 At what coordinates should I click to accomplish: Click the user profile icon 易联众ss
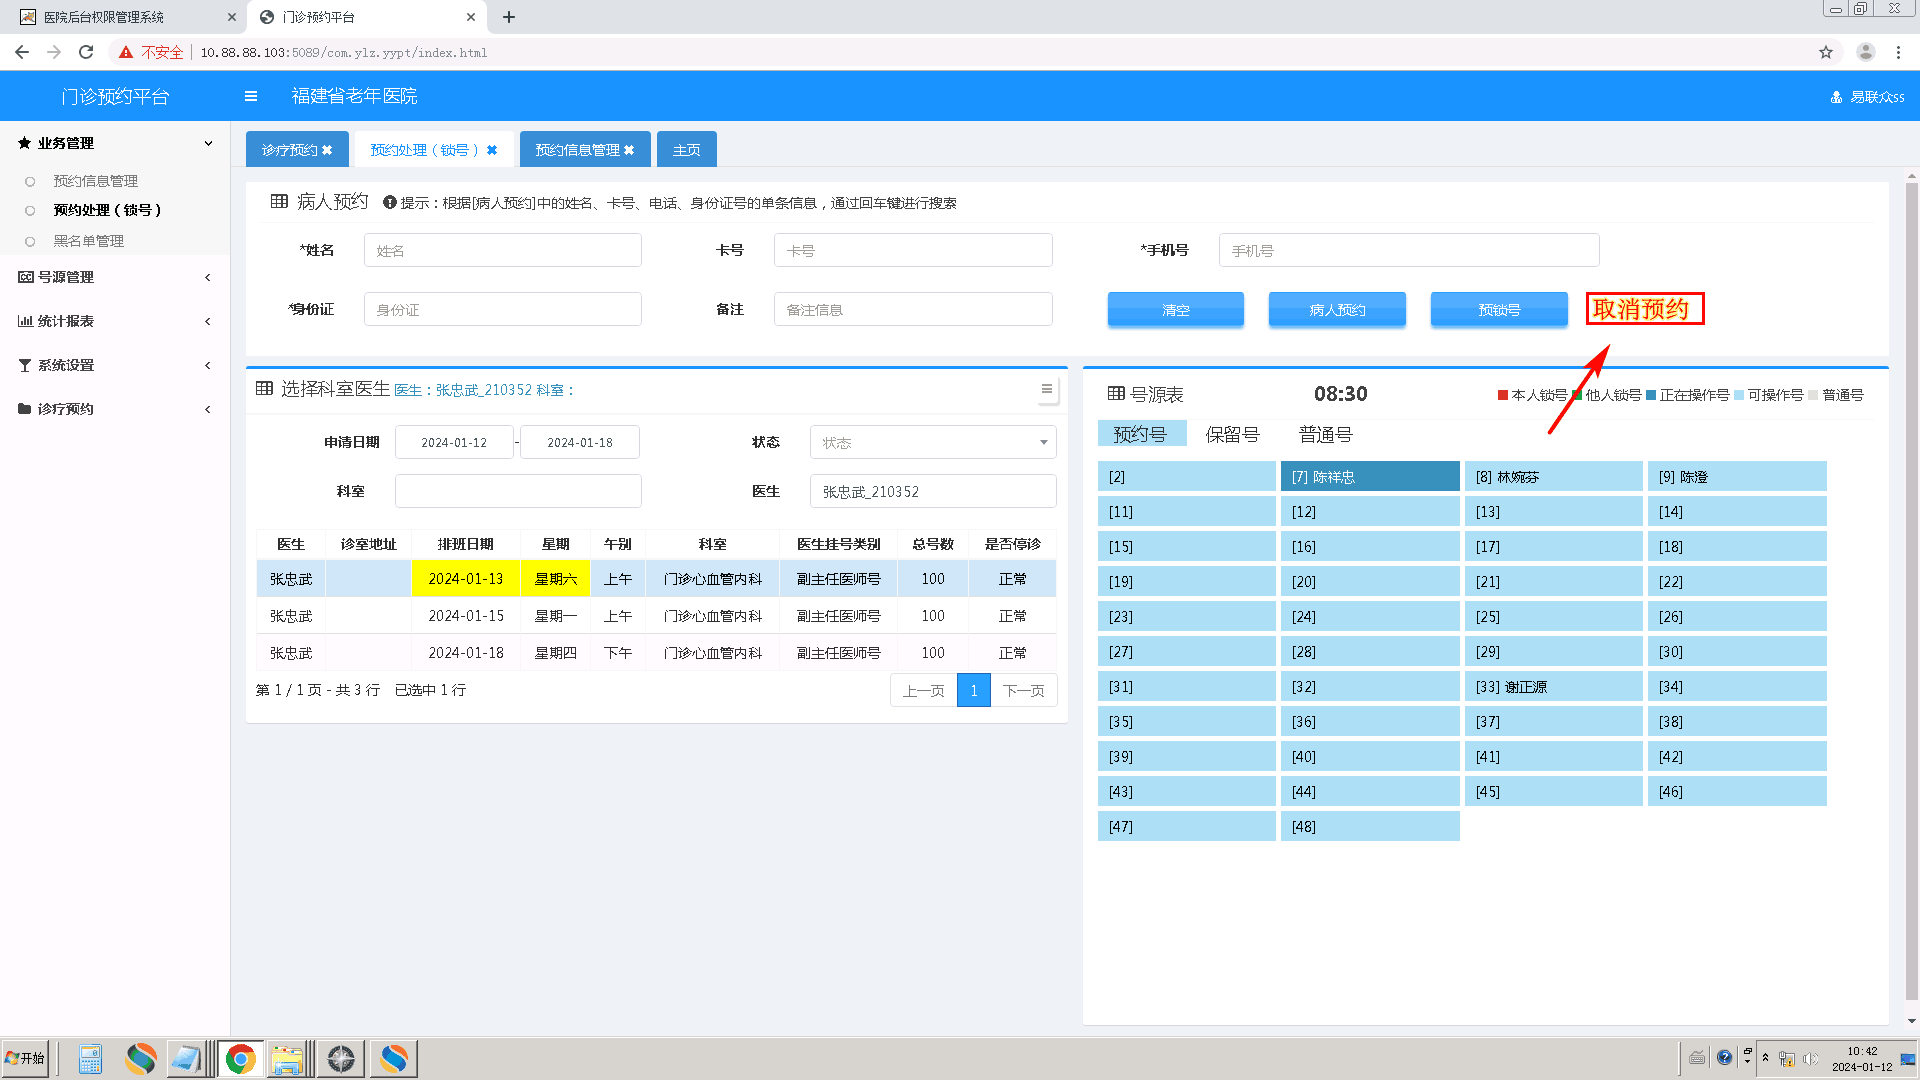[1836, 97]
